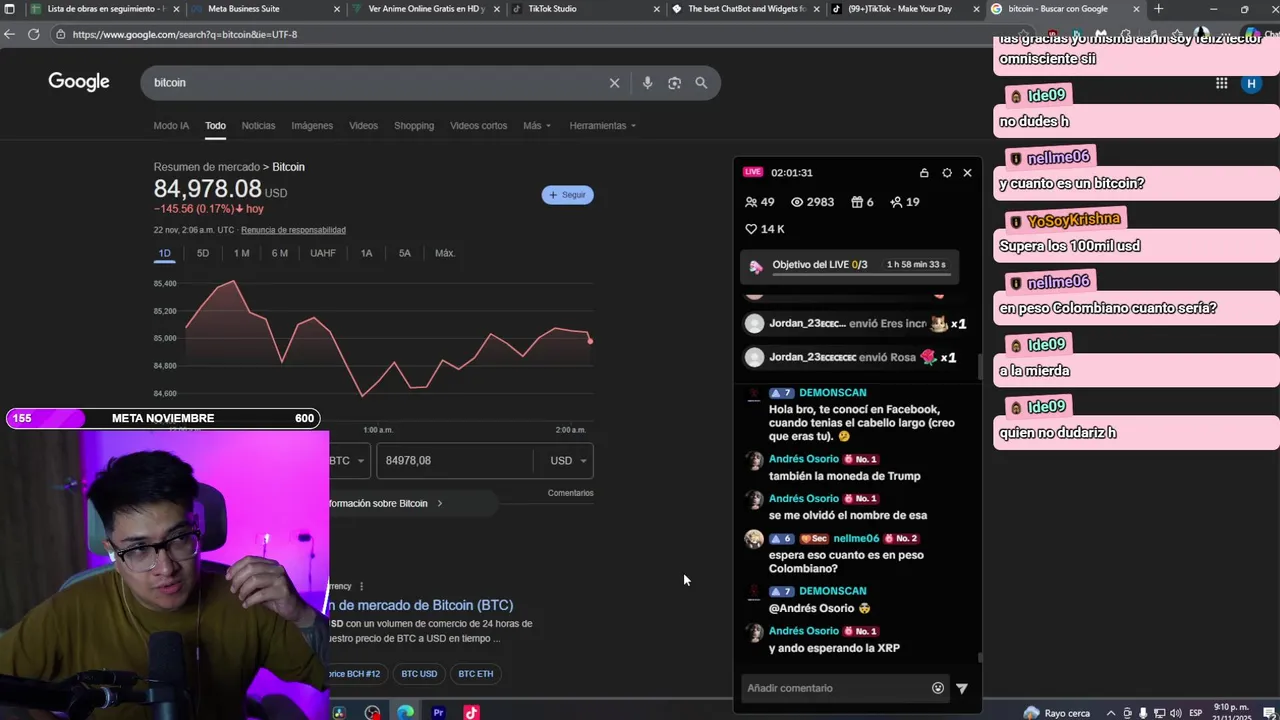
Task: Expand the Herramientas dropdown
Action: (x=603, y=126)
